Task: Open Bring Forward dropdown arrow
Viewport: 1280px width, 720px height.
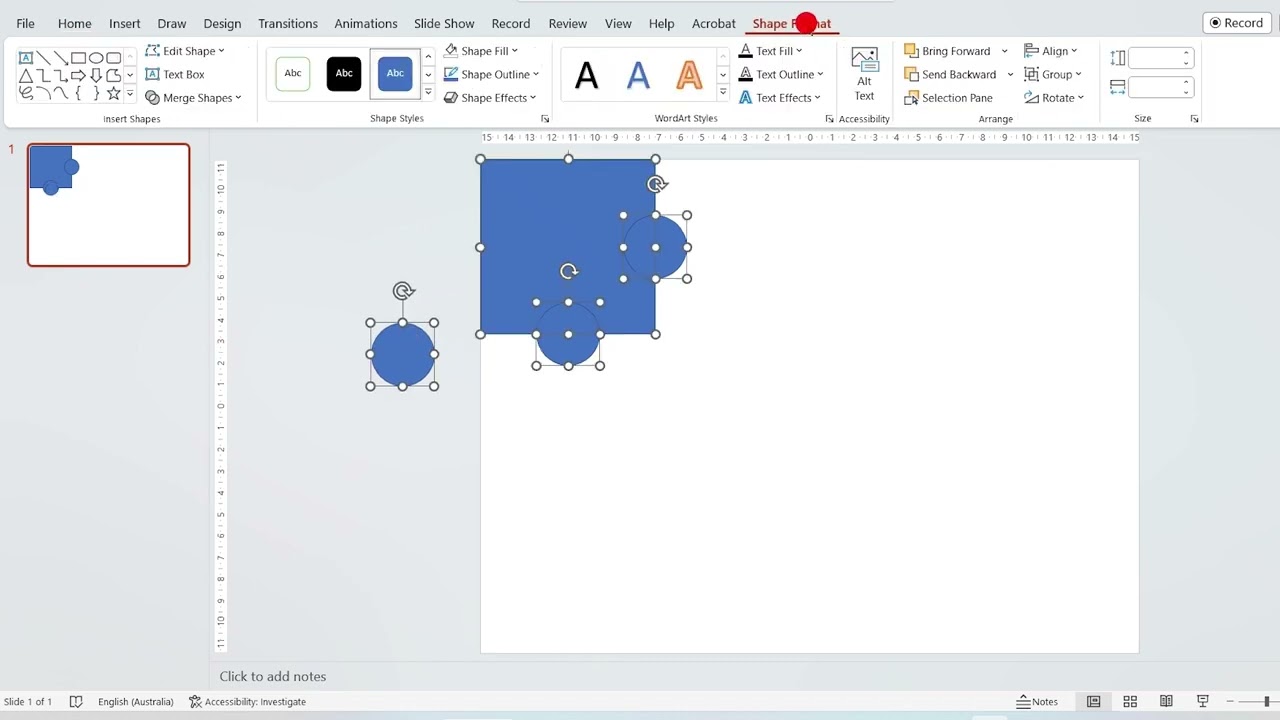Action: point(1004,51)
